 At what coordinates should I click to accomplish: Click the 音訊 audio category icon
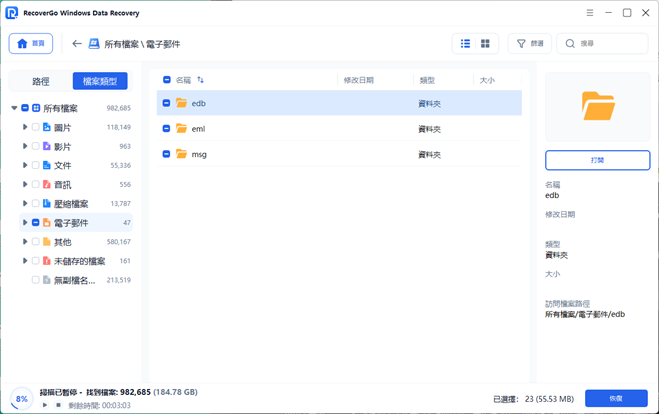pos(47,184)
